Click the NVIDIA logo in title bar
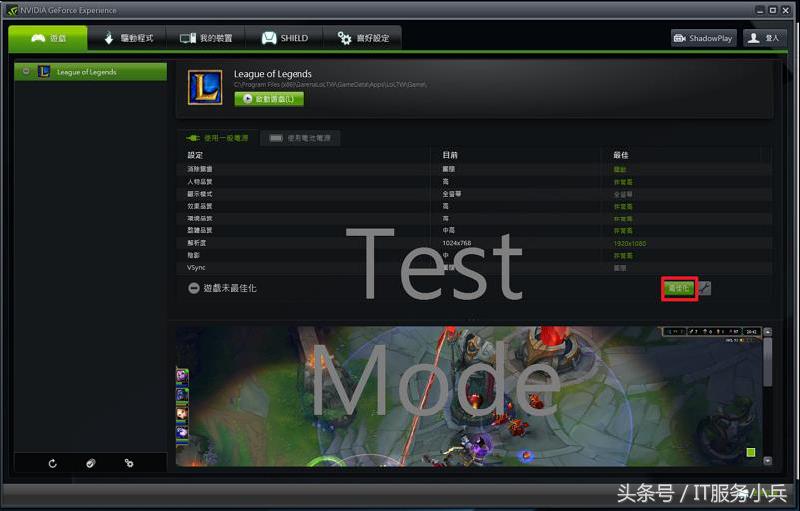The image size is (800, 511). (x=12, y=10)
